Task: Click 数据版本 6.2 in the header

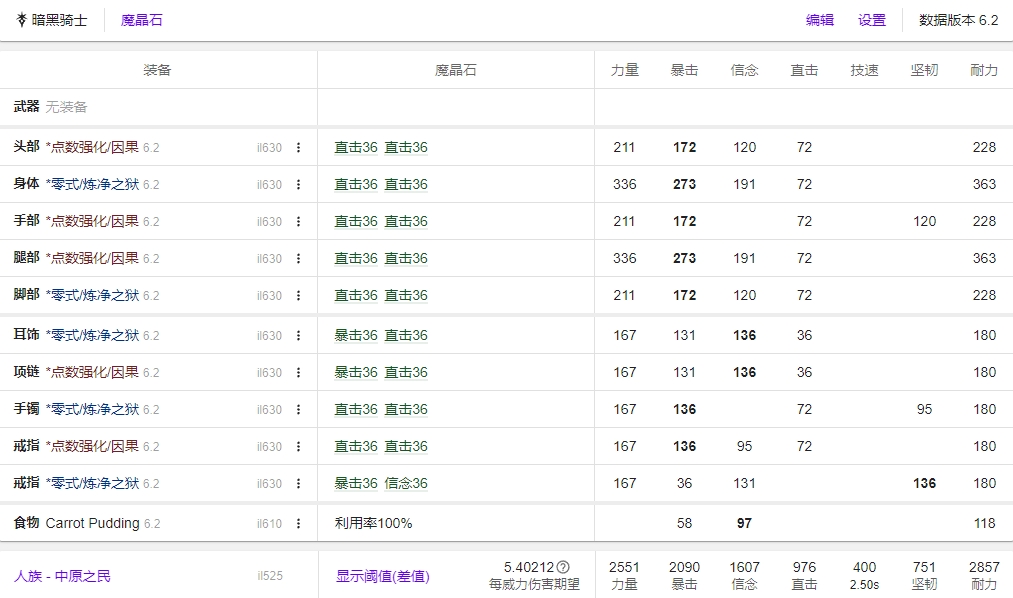Action: pyautogui.click(x=955, y=19)
